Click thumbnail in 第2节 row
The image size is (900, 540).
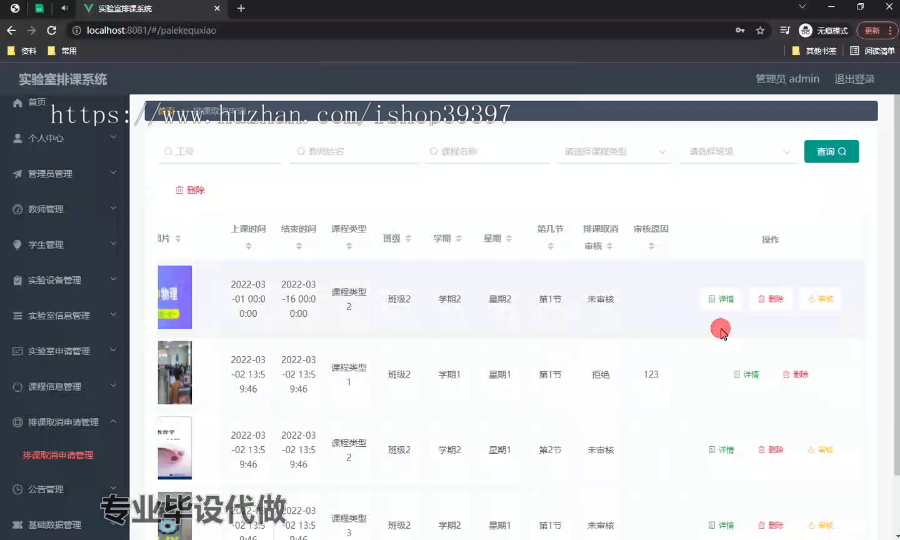pos(175,448)
